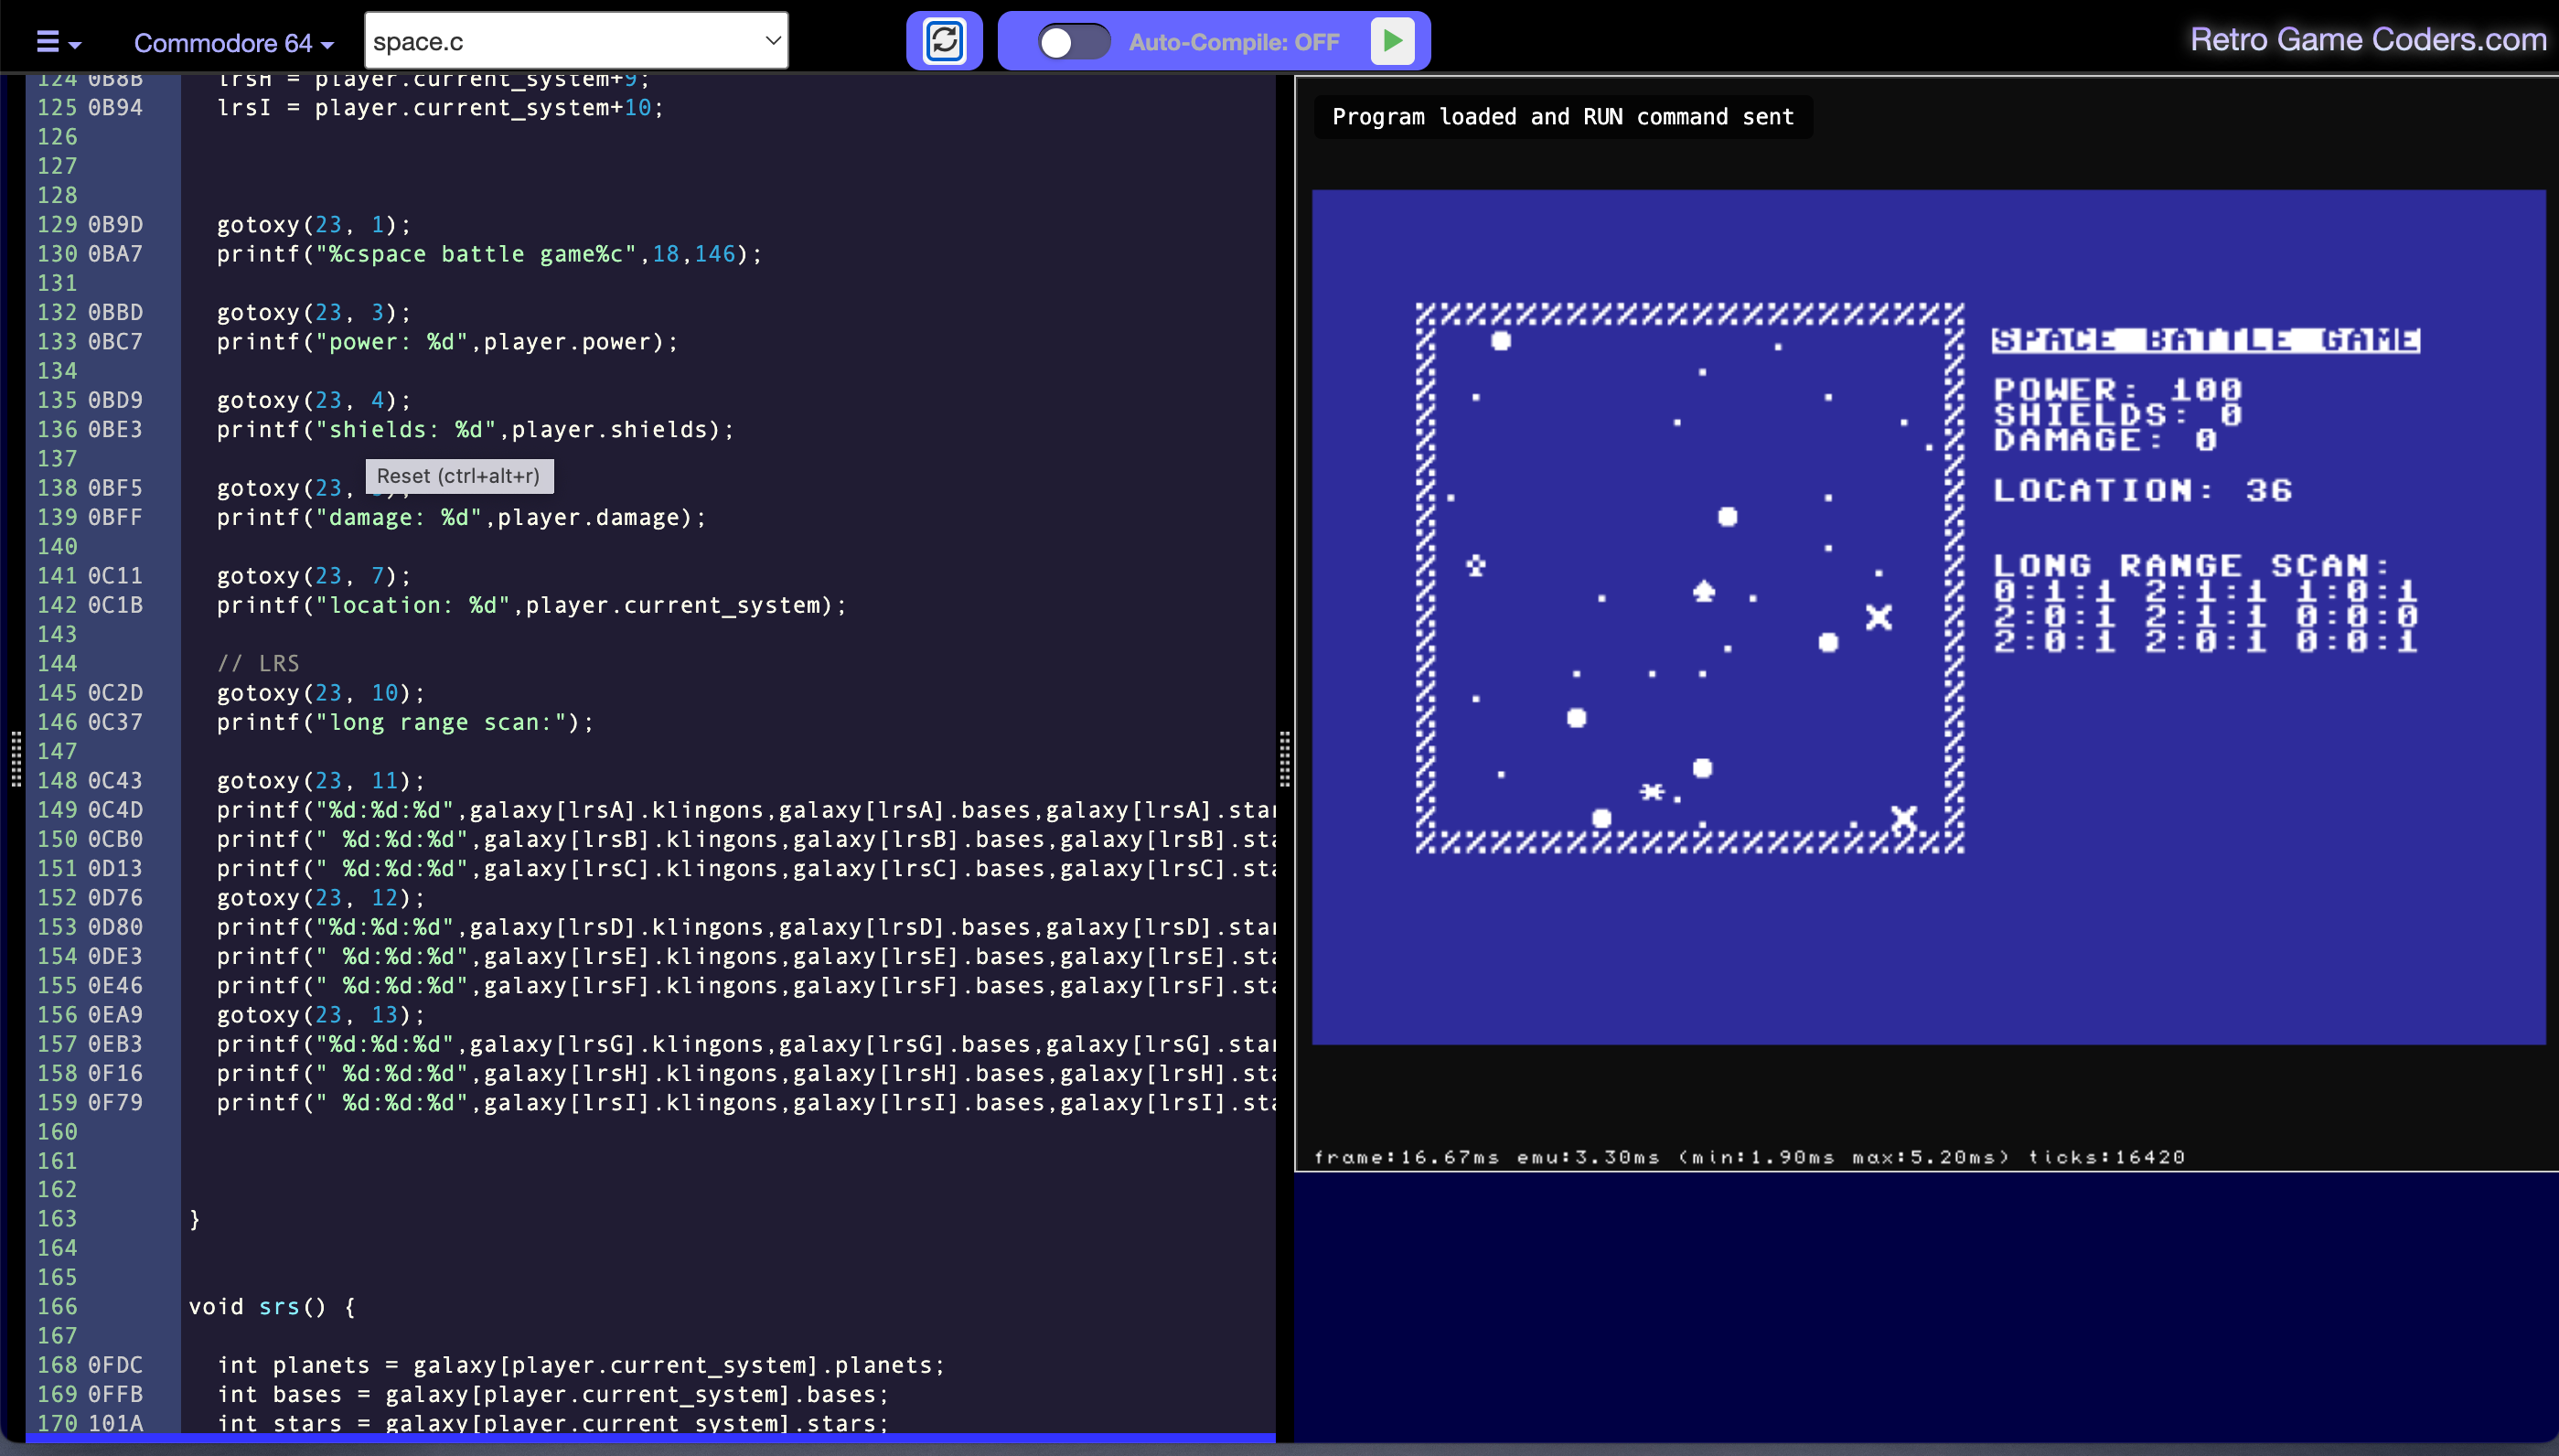Click the frame timing status text
The width and height of the screenshot is (2559, 1456).
tap(1748, 1157)
